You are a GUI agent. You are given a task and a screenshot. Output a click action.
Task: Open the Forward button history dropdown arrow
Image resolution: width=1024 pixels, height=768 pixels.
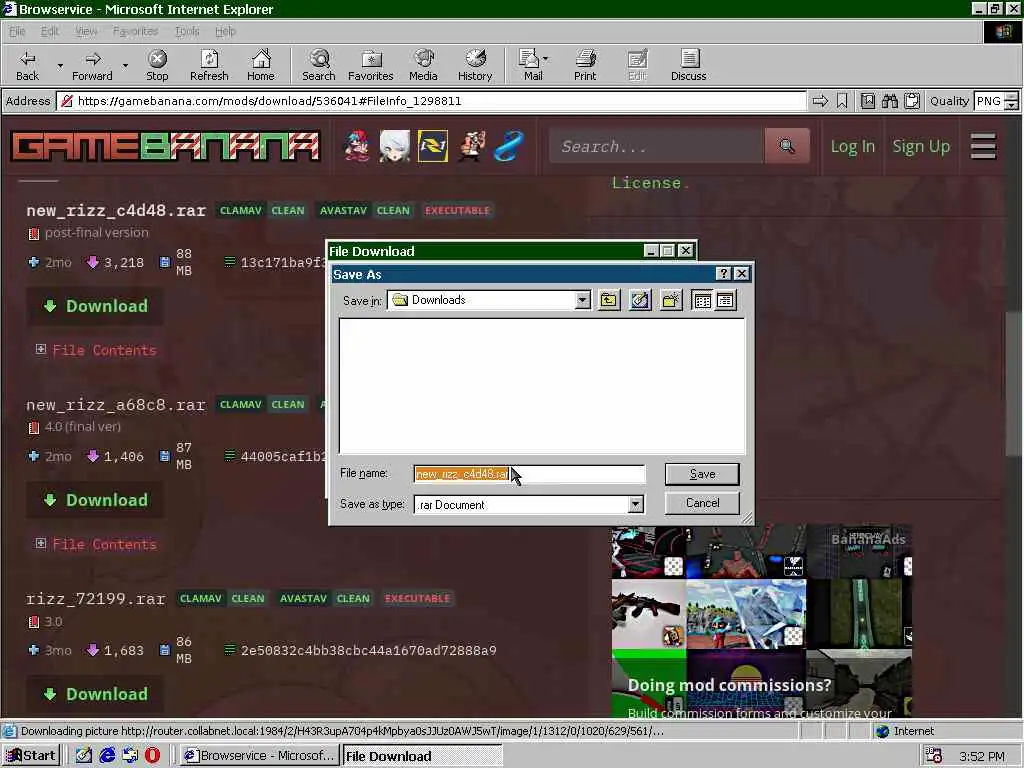(x=125, y=65)
